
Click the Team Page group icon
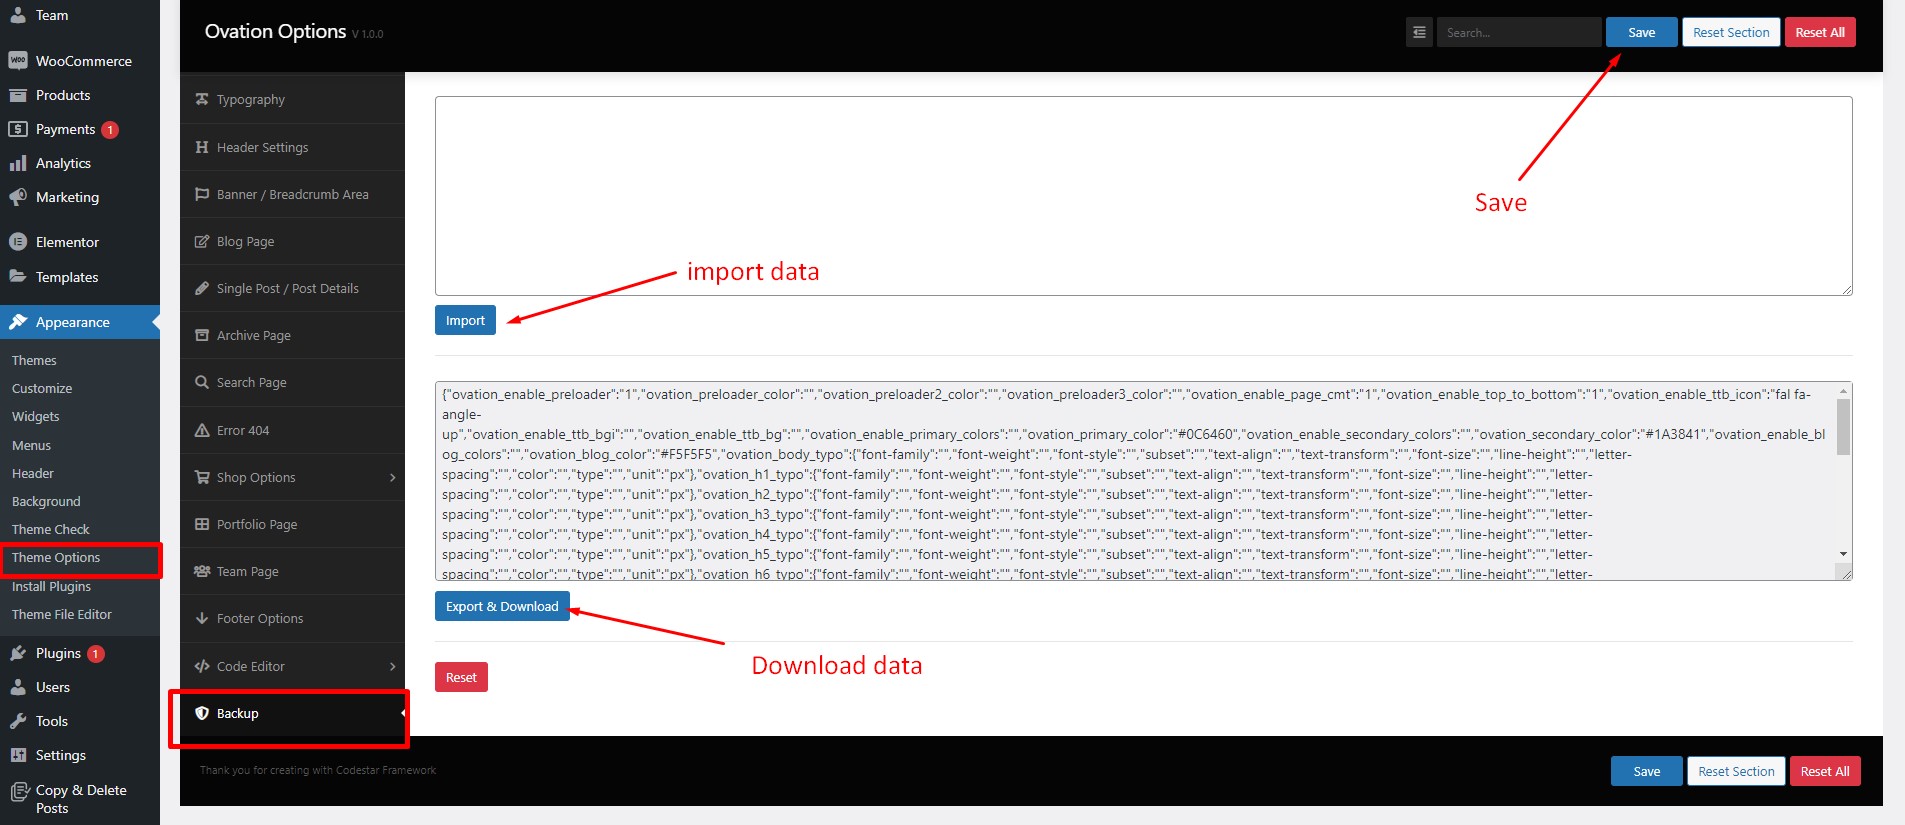(202, 571)
